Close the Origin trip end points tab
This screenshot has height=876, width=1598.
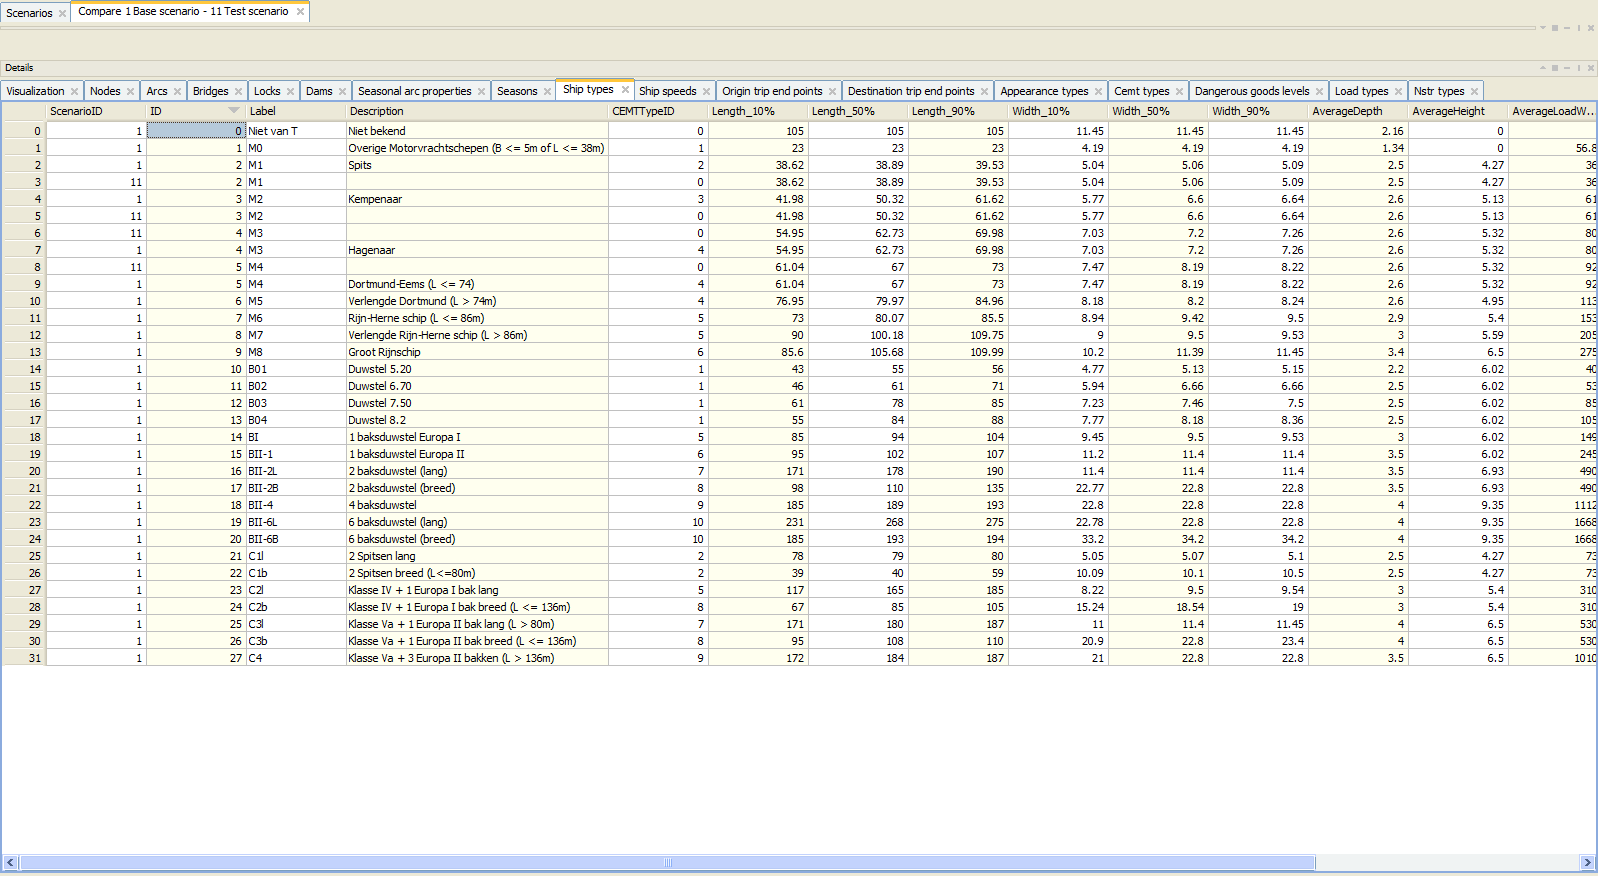(x=832, y=91)
